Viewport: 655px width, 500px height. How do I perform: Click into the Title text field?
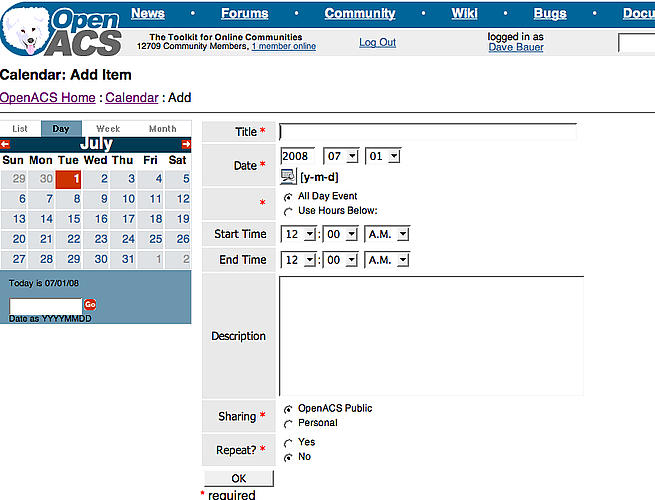click(x=427, y=132)
